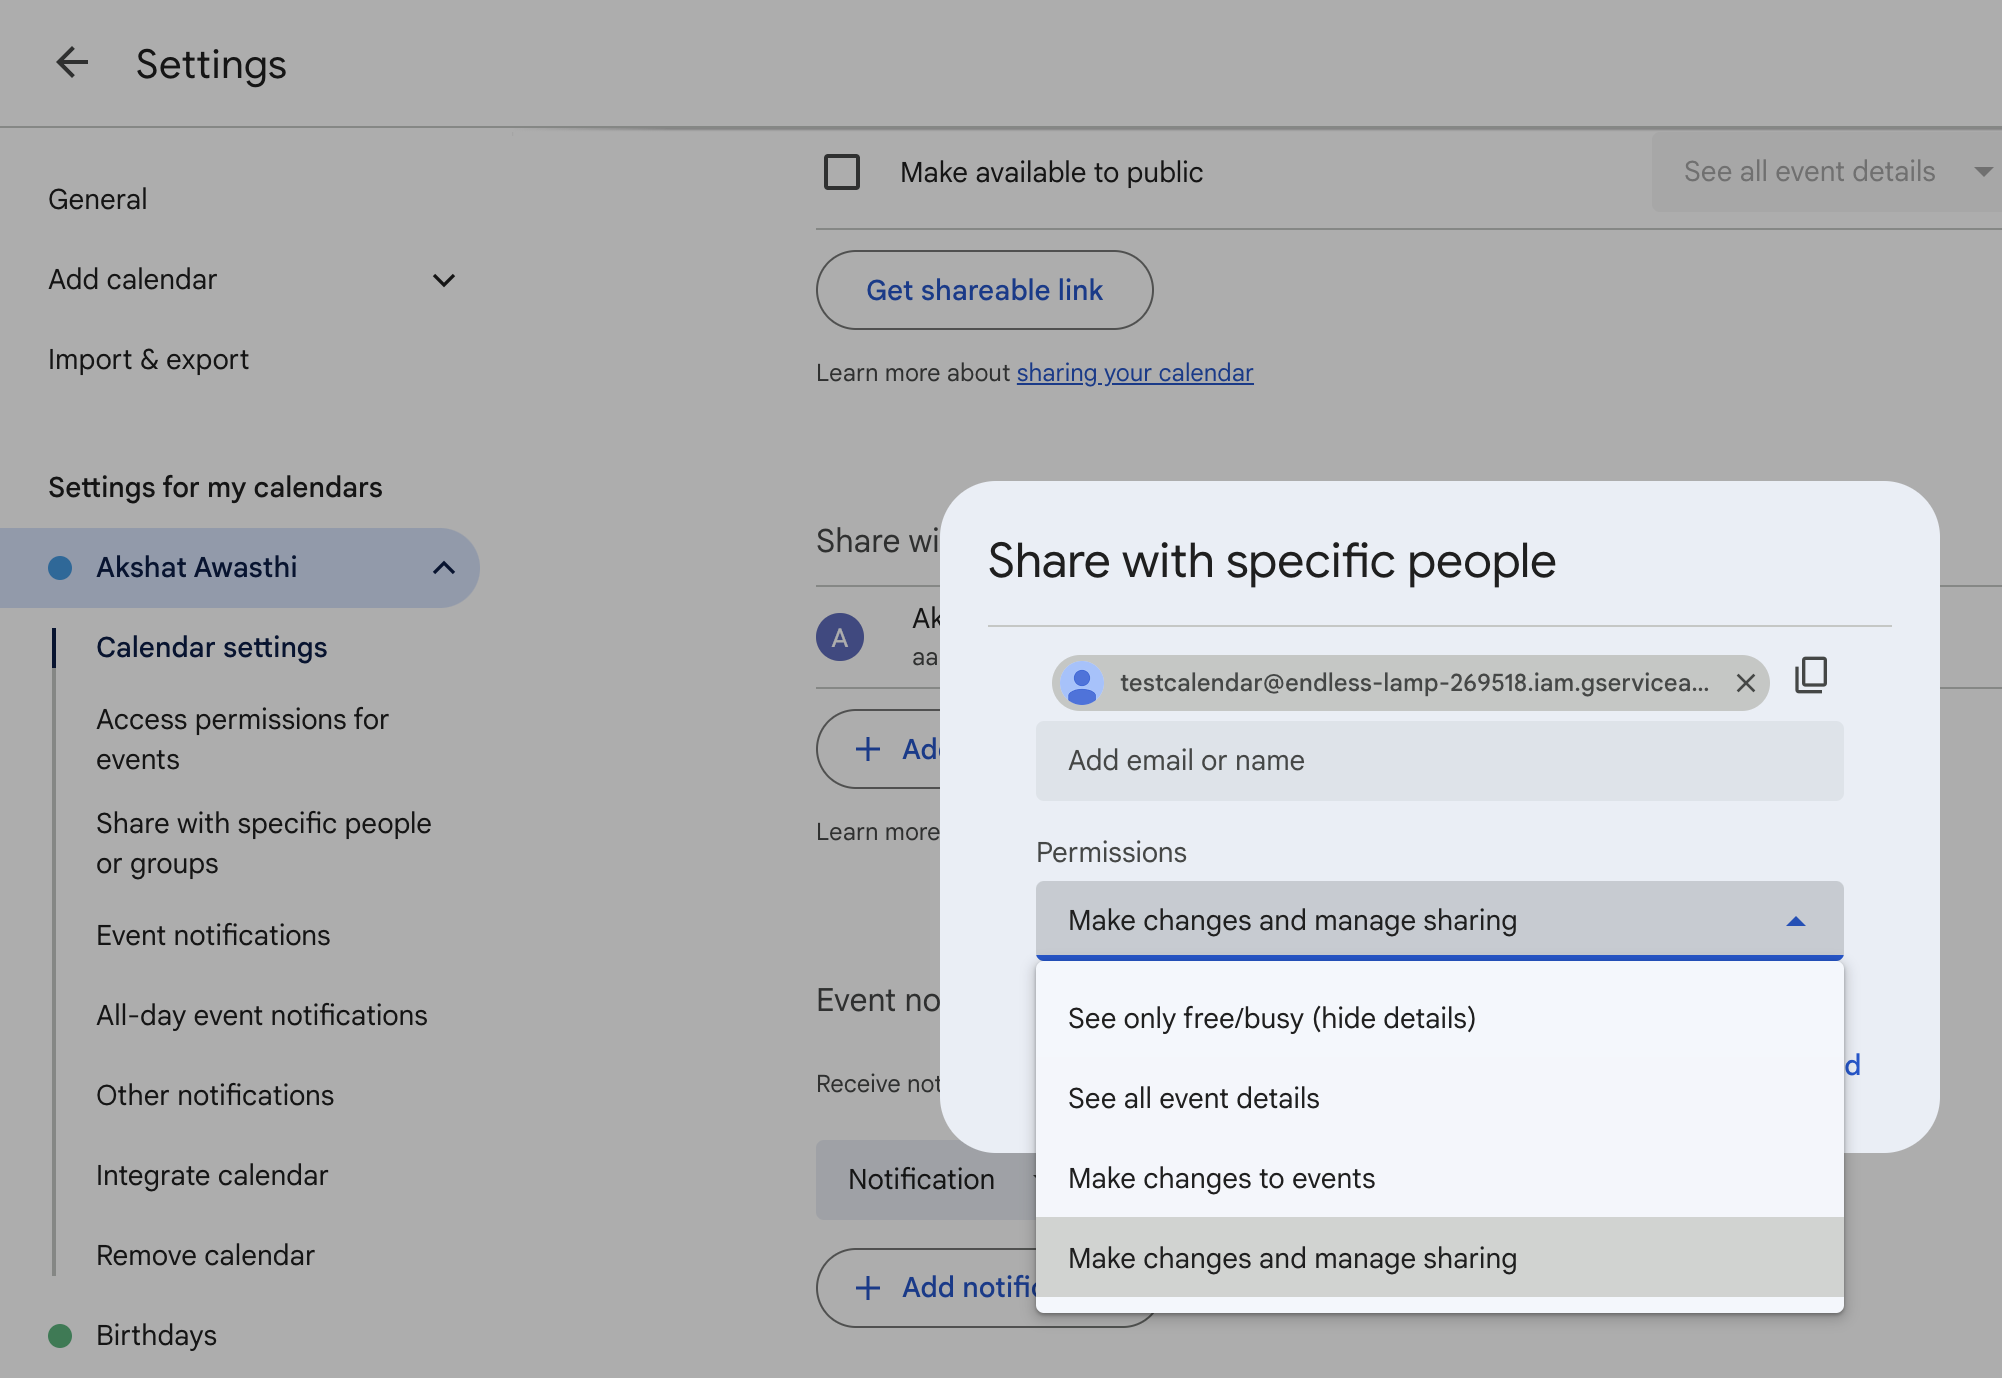This screenshot has height=1378, width=2002.
Task: Click the Permissions label
Action: tap(1111, 853)
